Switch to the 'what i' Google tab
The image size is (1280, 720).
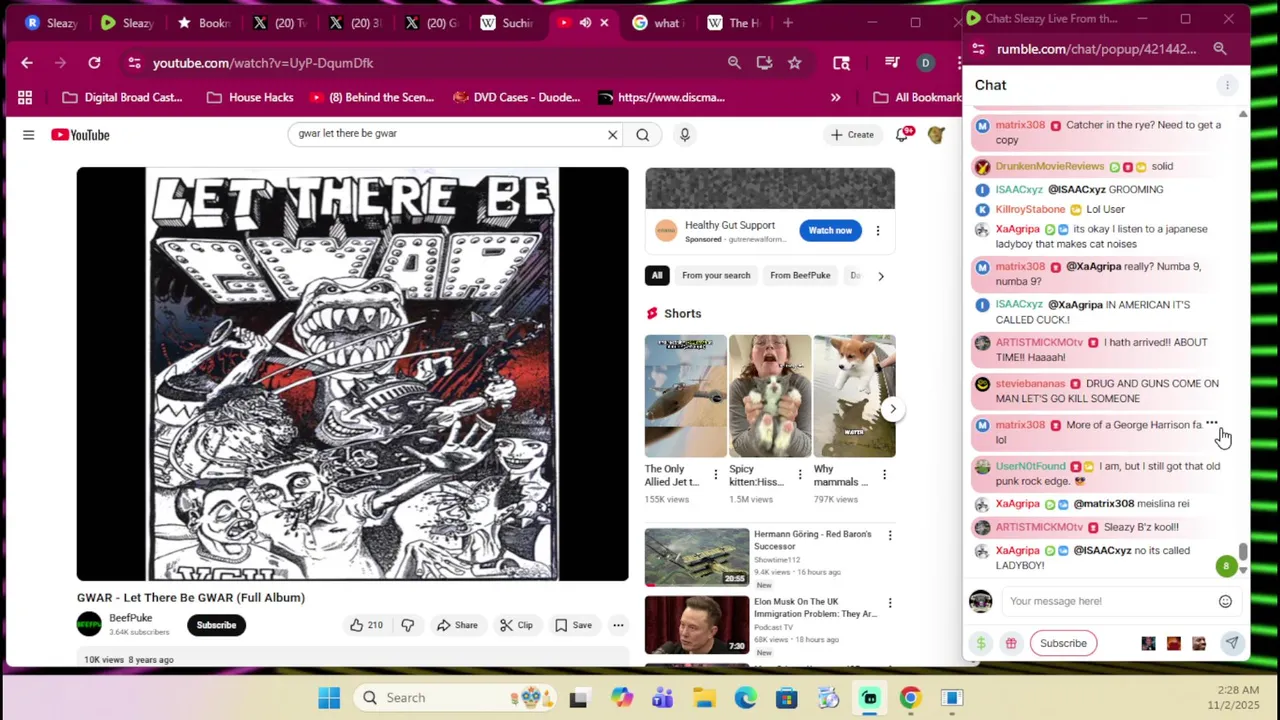pos(658,23)
